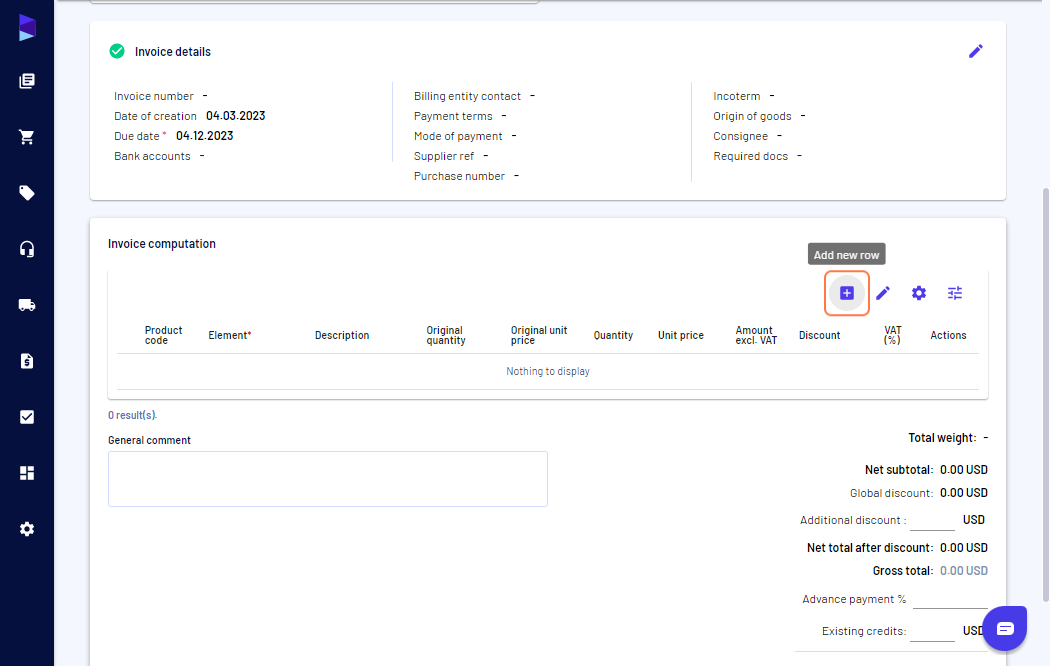Click the 0 result(s) text
The width and height of the screenshot is (1050, 666).
[x=132, y=415]
